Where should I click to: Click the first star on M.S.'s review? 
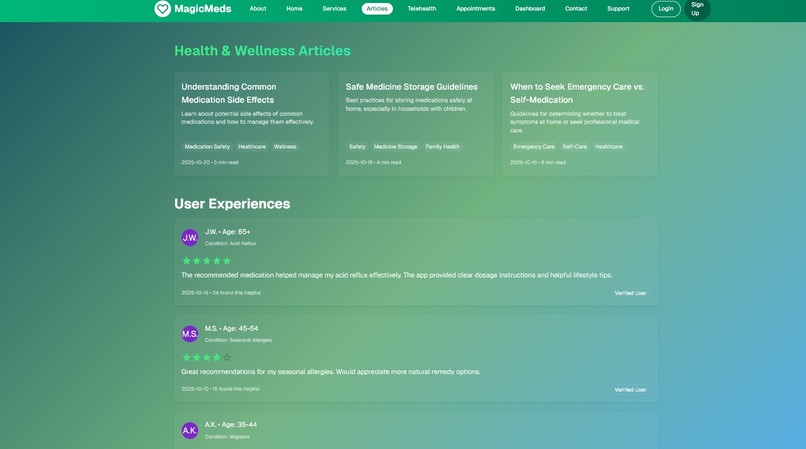pos(186,357)
